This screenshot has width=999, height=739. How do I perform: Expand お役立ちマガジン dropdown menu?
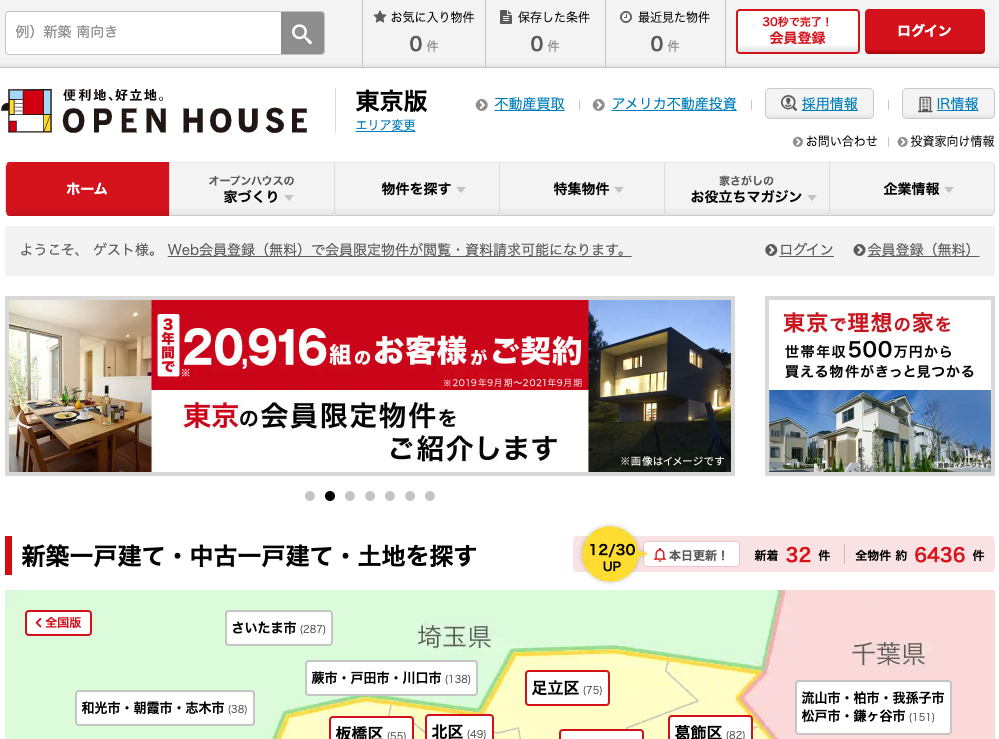(747, 189)
